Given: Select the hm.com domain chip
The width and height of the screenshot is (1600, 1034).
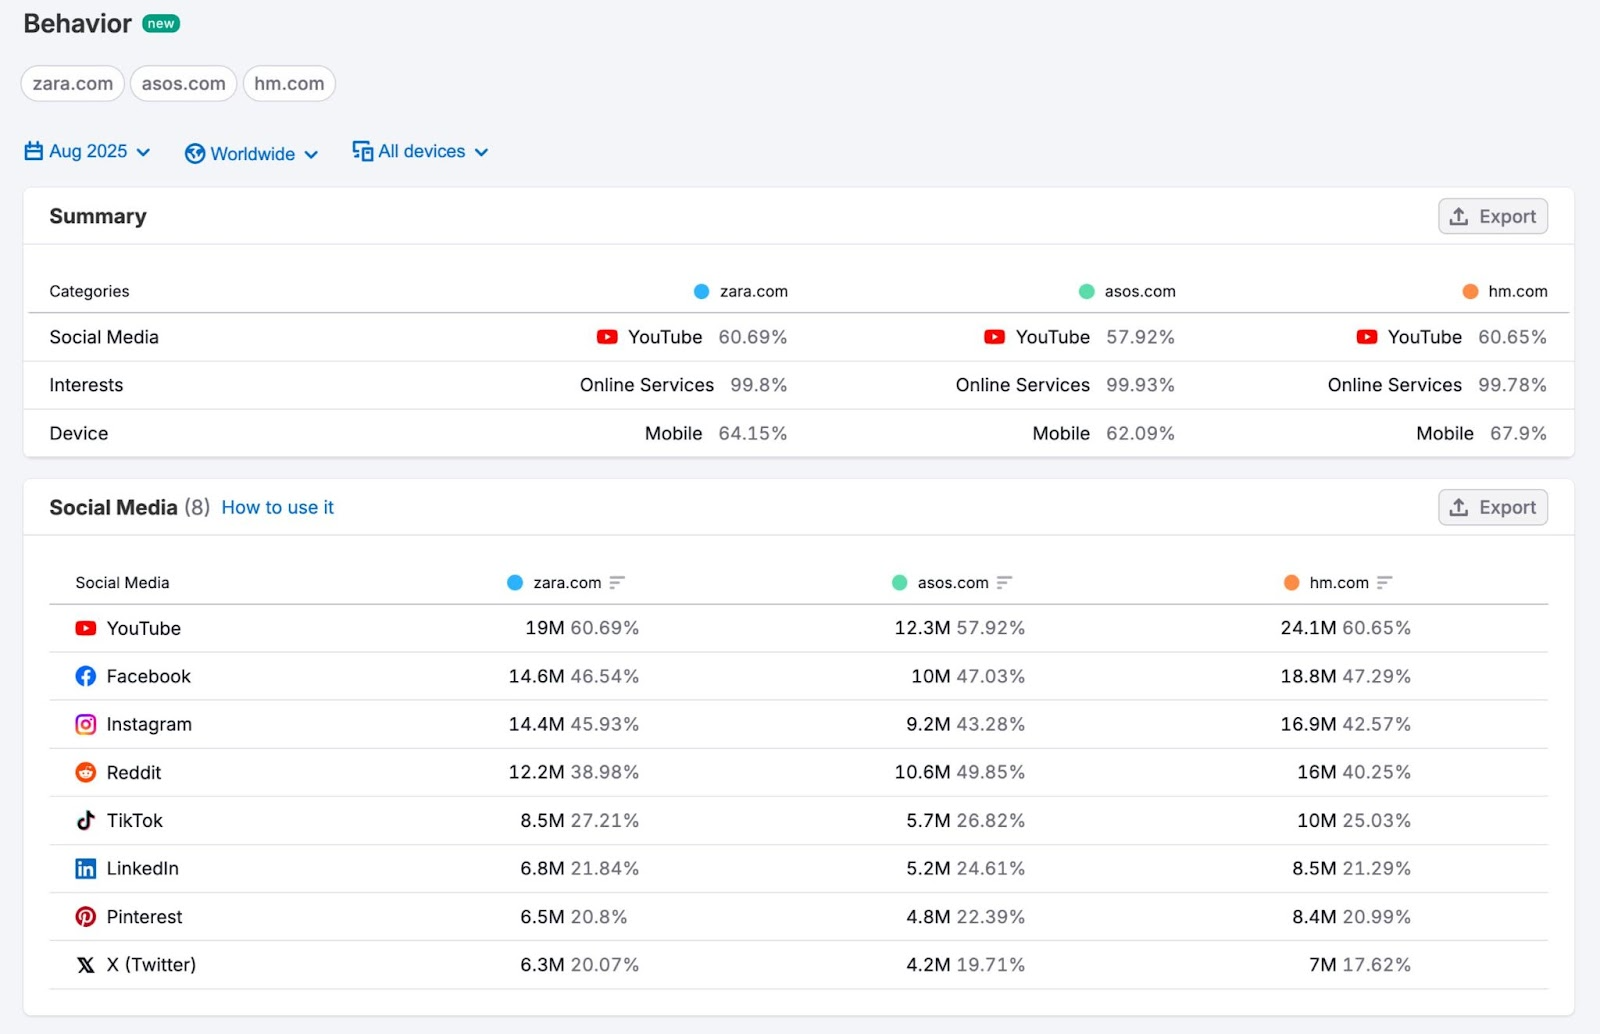Looking at the screenshot, I should tap(289, 83).
